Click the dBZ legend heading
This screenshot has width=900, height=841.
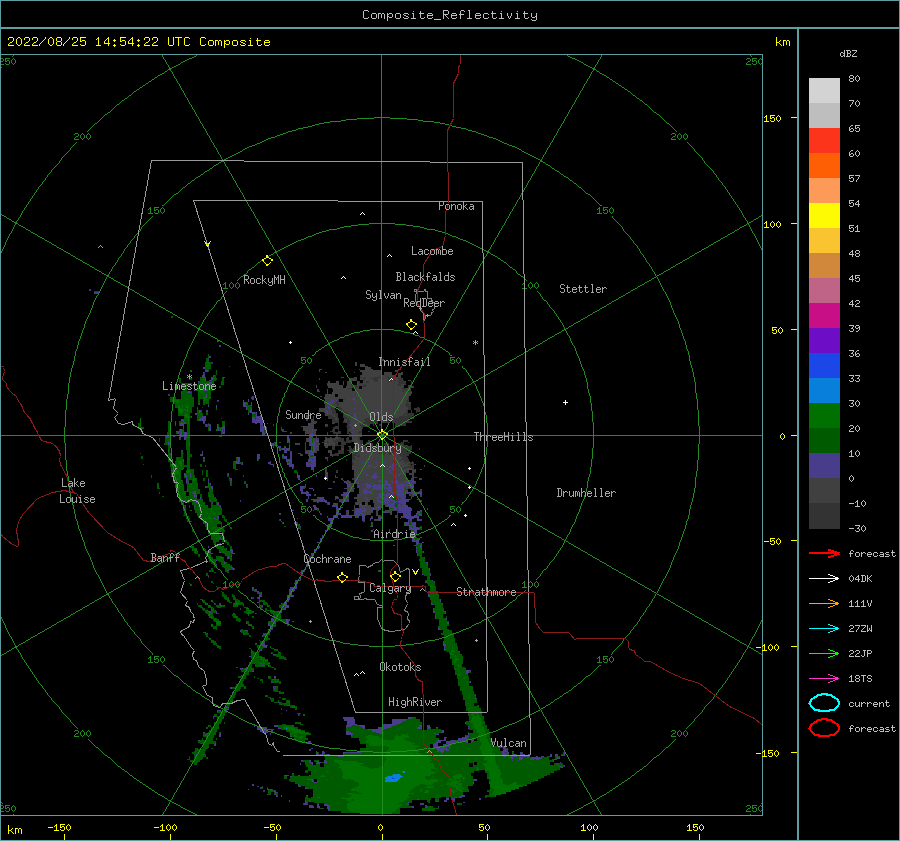pyautogui.click(x=848, y=53)
